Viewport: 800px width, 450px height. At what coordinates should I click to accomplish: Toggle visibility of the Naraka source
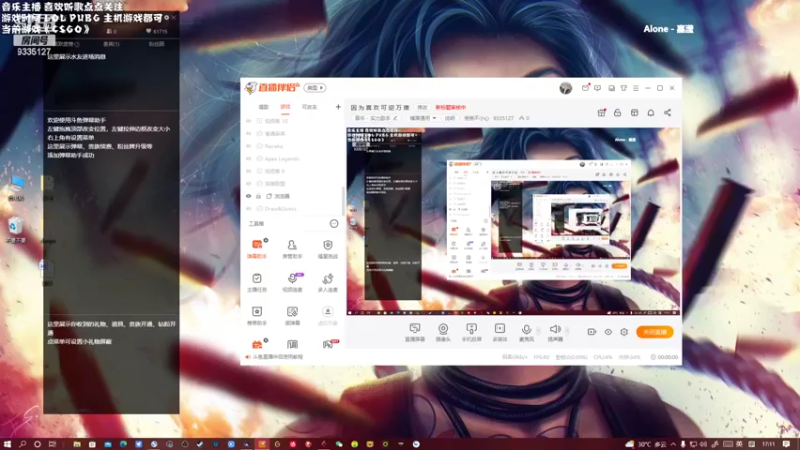249,146
